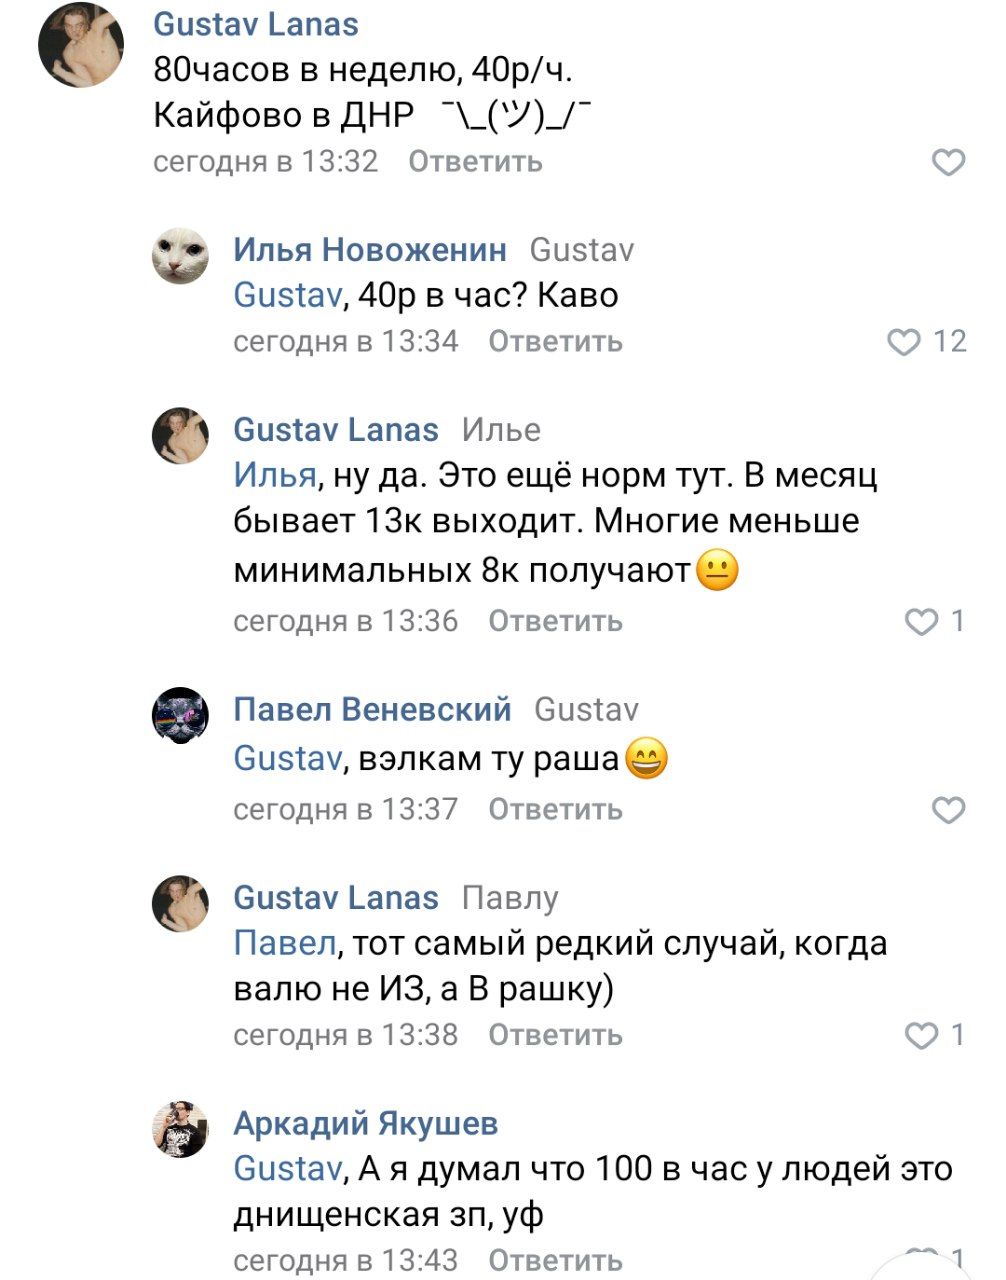Viewport: 1006px width, 1280px height.
Task: Open the 'сегодня в 13:36' timestamp
Action: (345, 622)
